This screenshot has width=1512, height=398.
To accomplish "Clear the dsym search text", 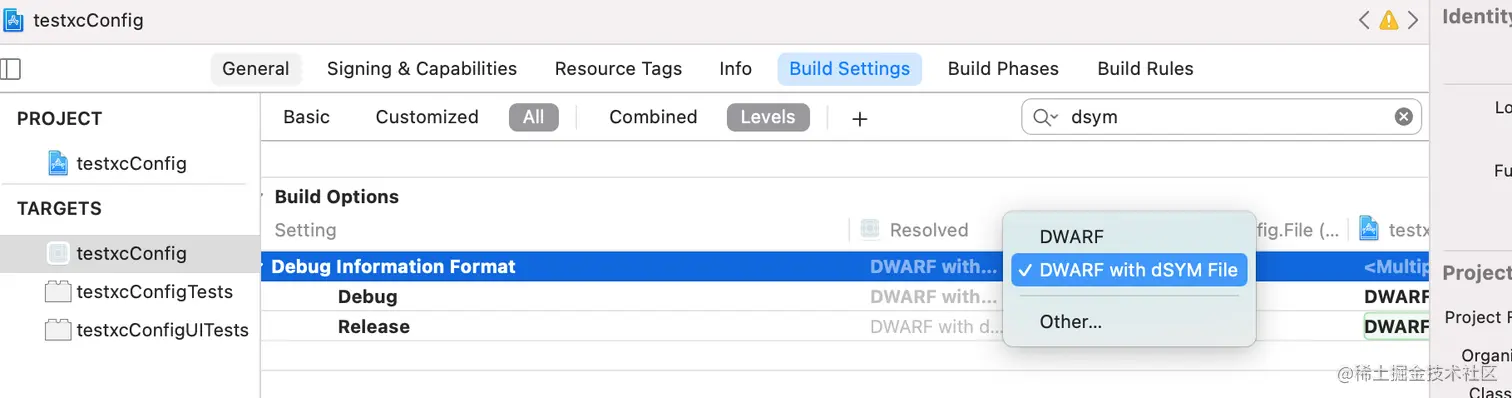I will [1403, 117].
